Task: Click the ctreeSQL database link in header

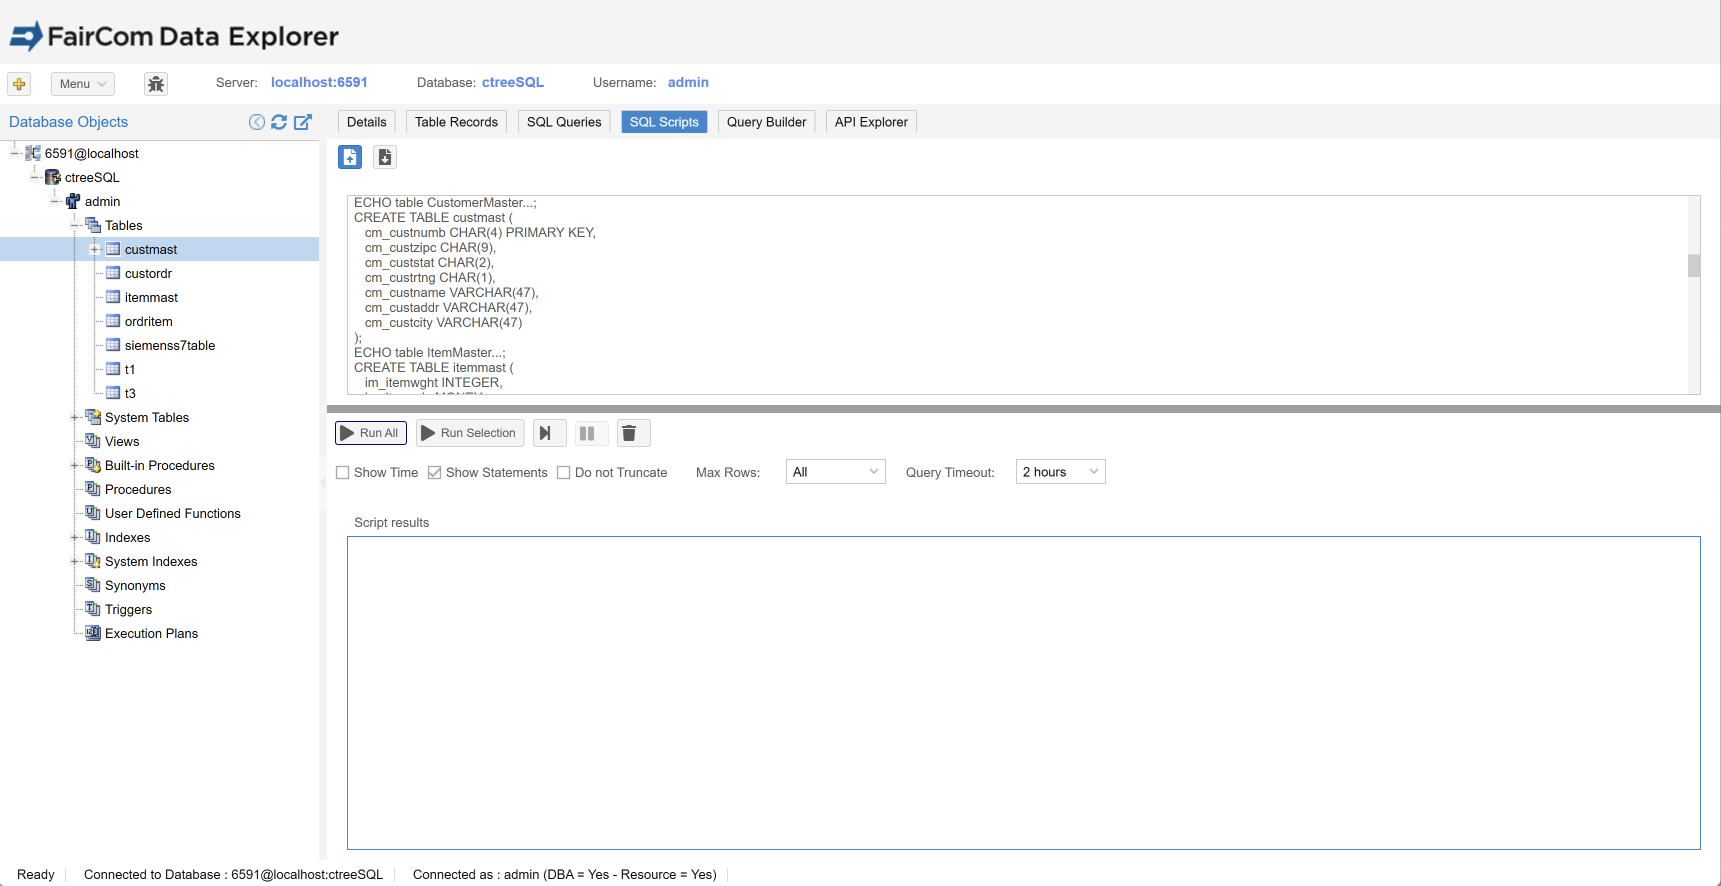Action: click(x=513, y=82)
